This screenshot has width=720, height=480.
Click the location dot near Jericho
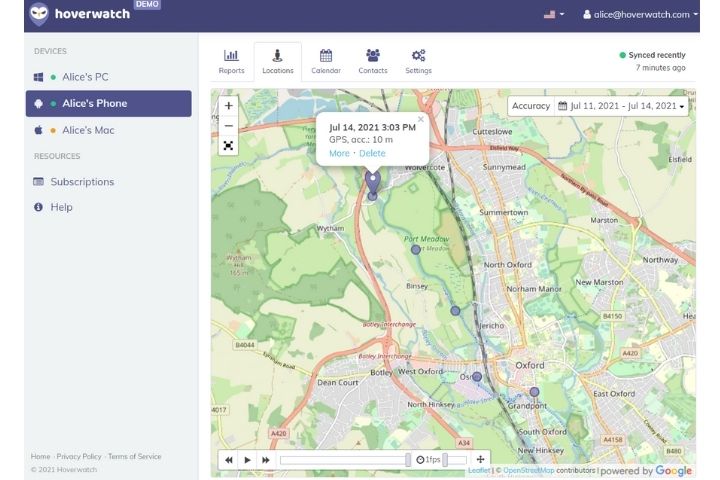(455, 311)
